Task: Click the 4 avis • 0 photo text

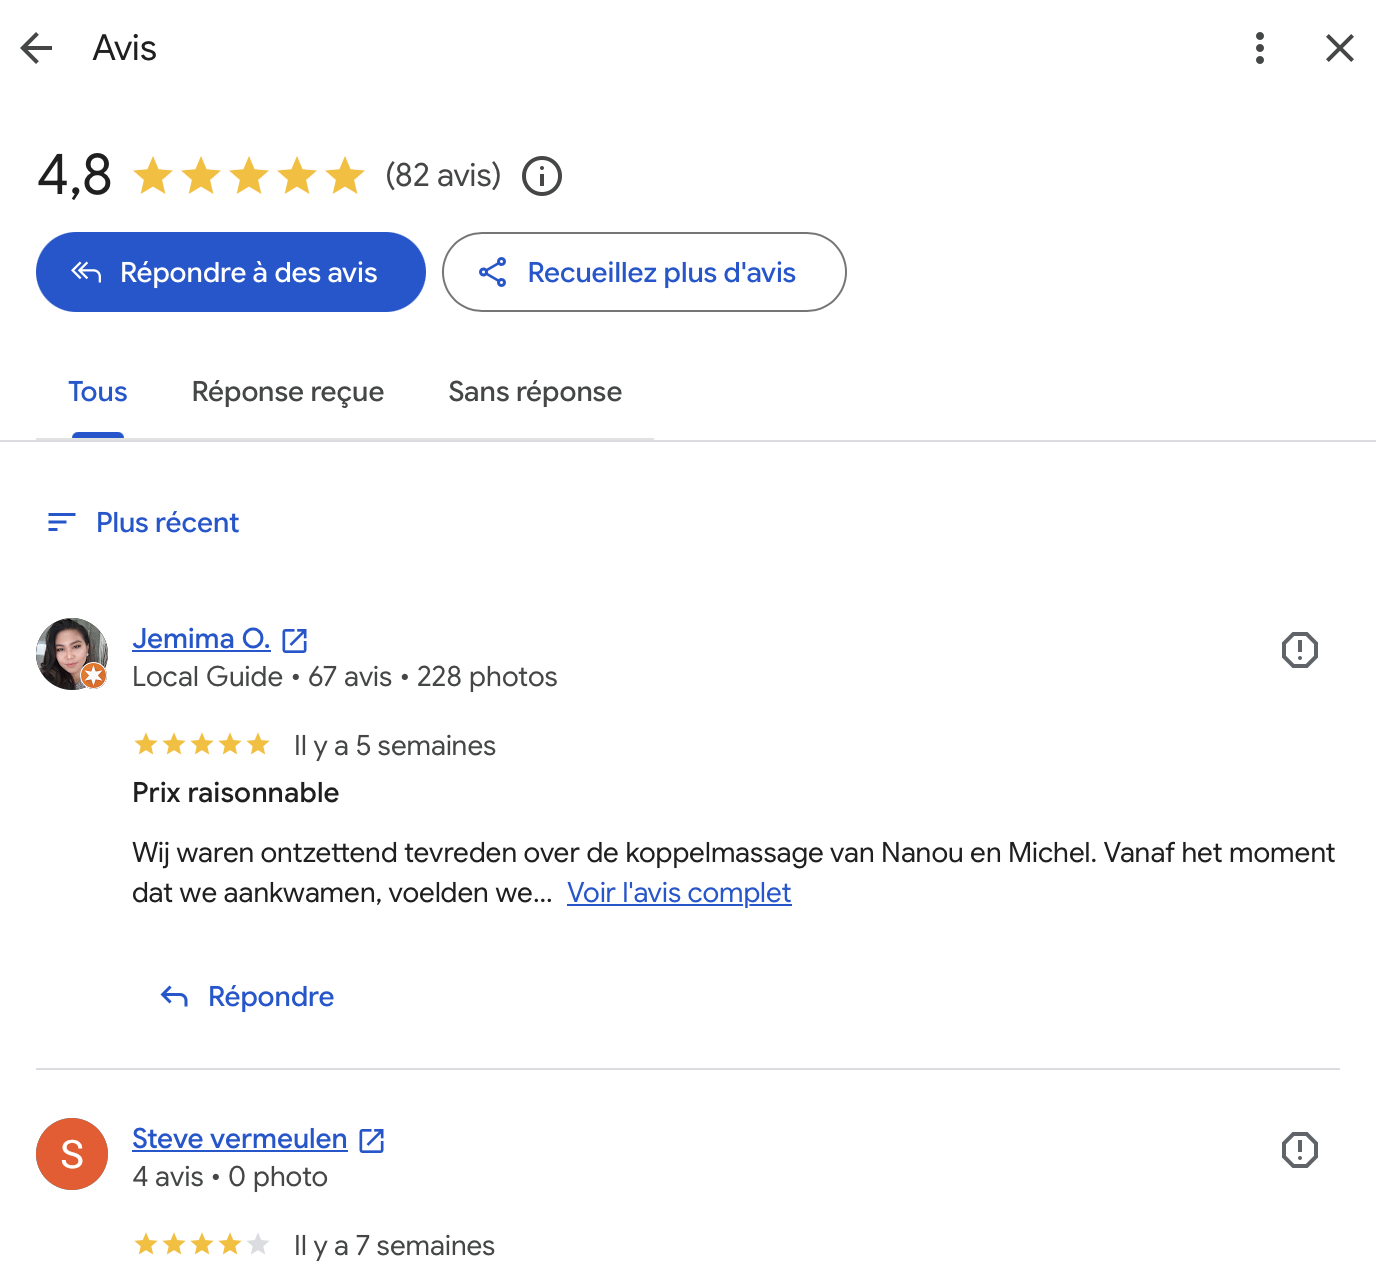Action: (x=230, y=1177)
